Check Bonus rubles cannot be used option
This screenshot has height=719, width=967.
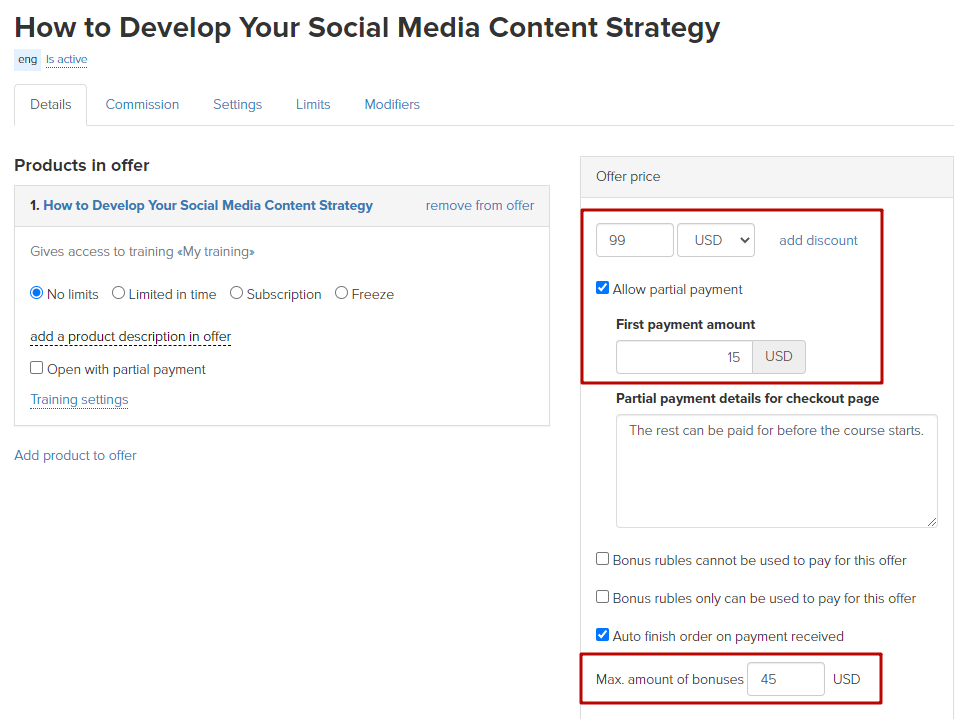point(603,559)
